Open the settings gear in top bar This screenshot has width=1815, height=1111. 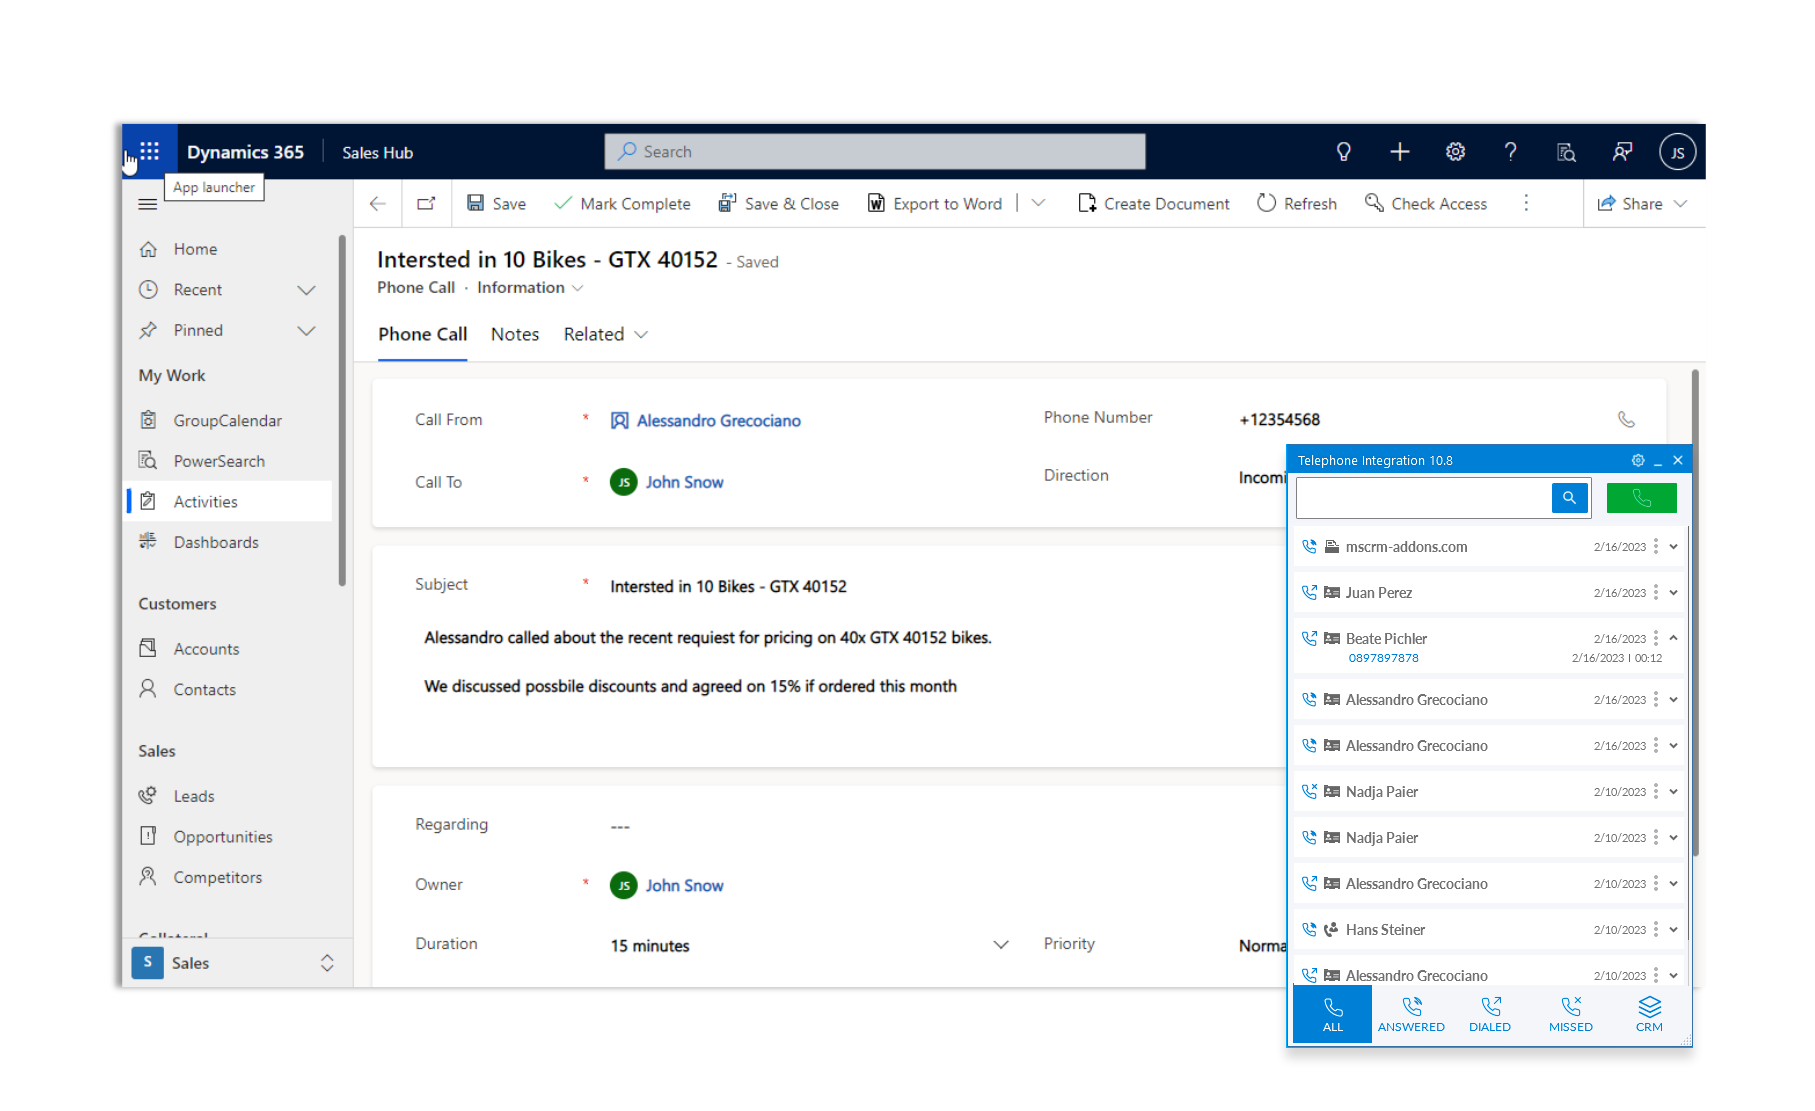[1455, 152]
